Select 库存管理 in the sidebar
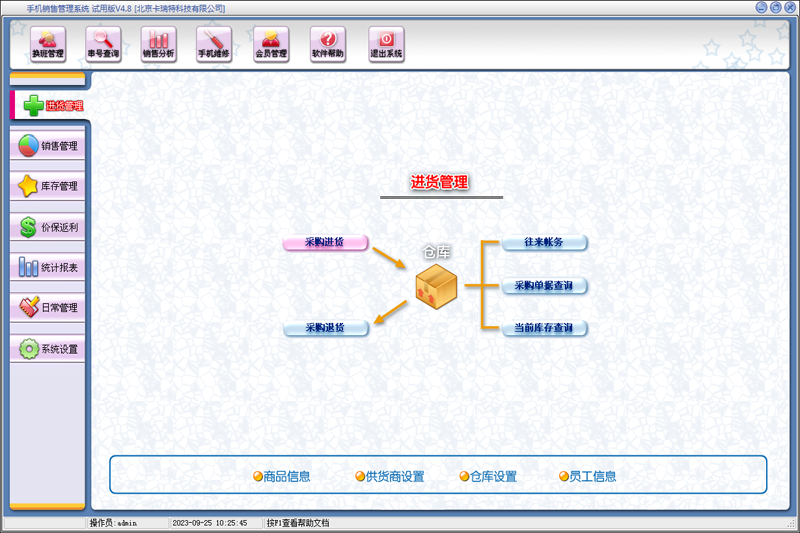The height and width of the screenshot is (533, 800). pos(47,186)
